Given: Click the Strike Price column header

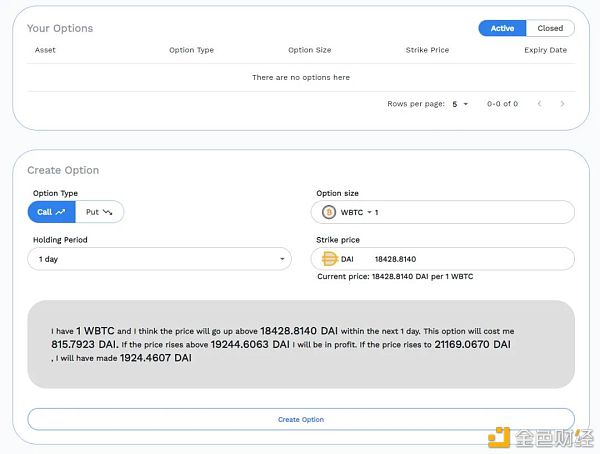Looking at the screenshot, I should [x=427, y=50].
